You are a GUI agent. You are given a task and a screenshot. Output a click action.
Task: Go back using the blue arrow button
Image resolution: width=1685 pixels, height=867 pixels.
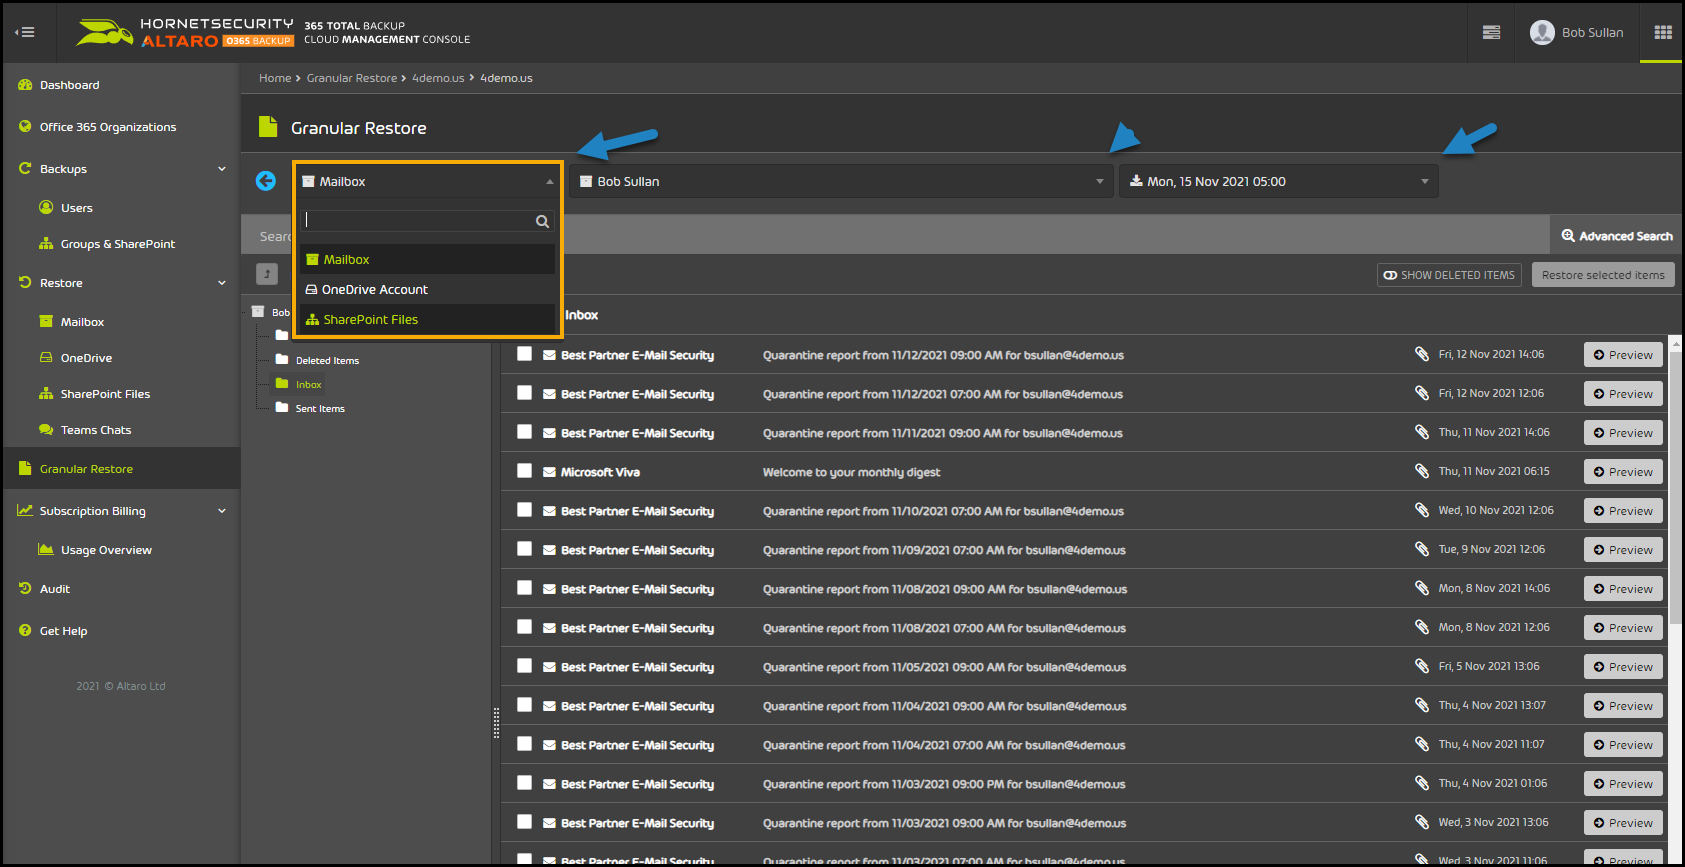point(265,181)
